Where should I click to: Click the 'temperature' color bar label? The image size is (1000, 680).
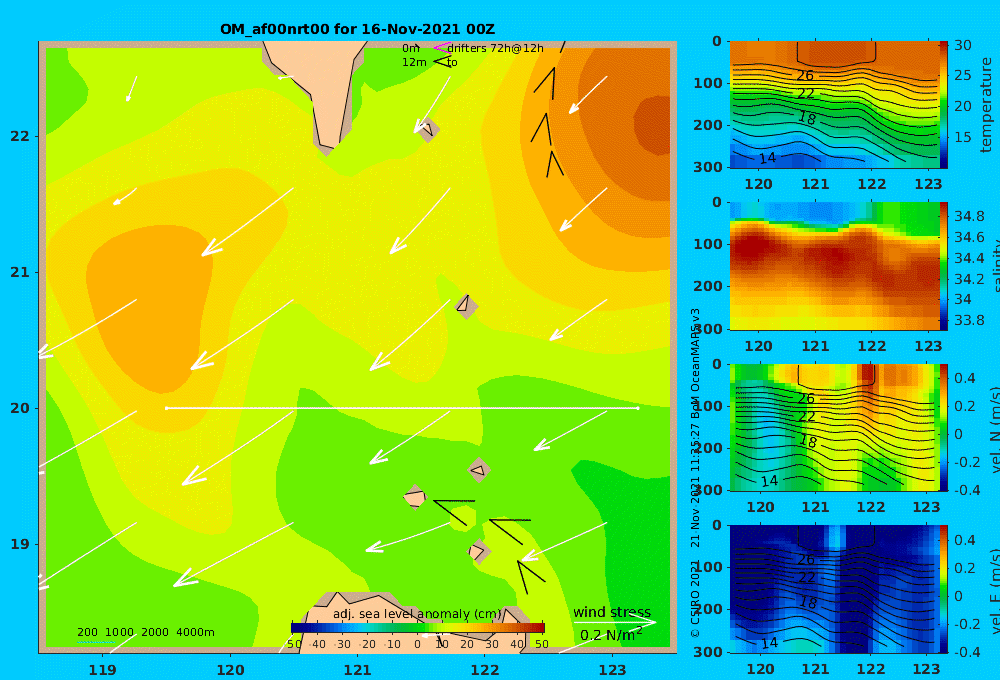(x=986, y=105)
